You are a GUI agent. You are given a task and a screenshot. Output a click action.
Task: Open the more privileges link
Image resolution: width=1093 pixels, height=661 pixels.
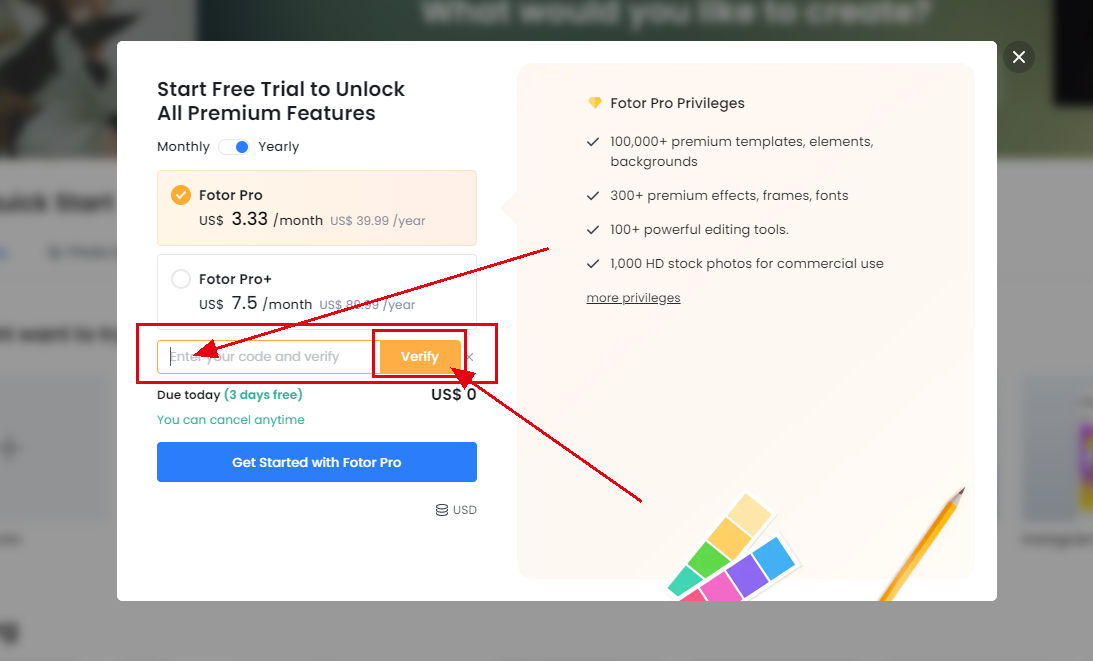[633, 298]
